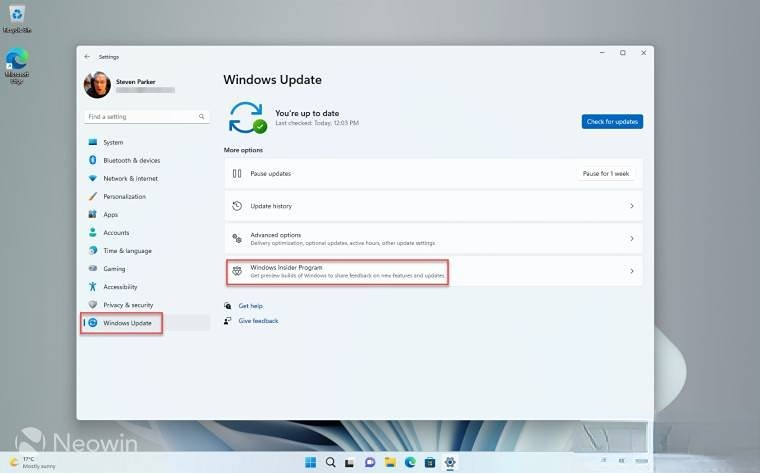Click the Personalization brush icon

(x=93, y=196)
